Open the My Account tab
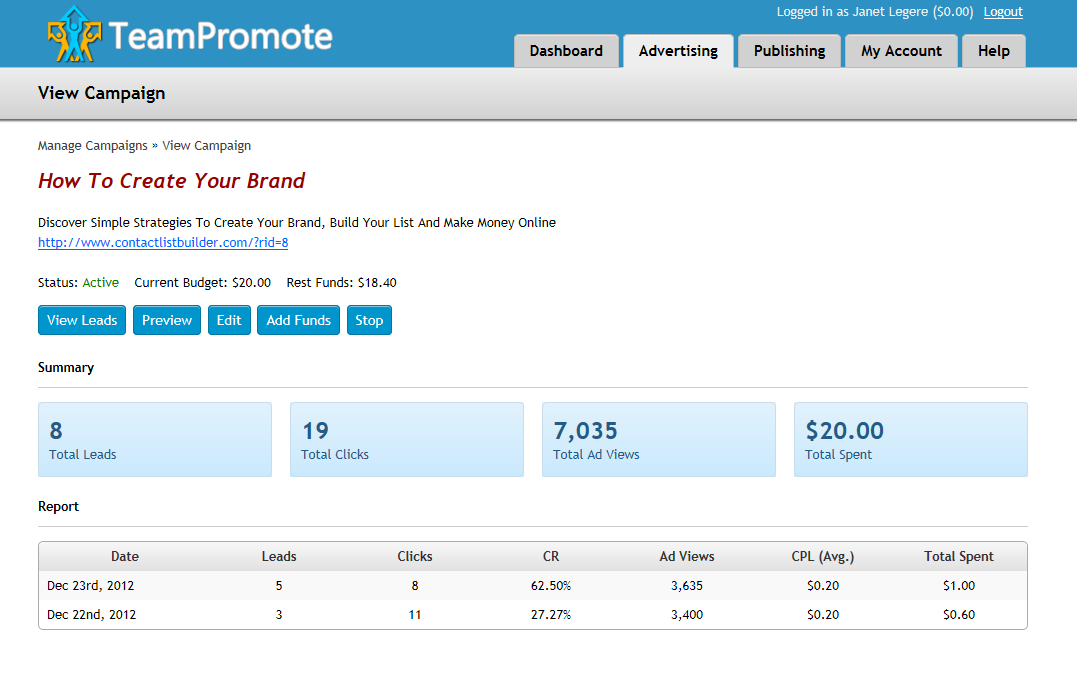1077x677 pixels. pos(901,51)
